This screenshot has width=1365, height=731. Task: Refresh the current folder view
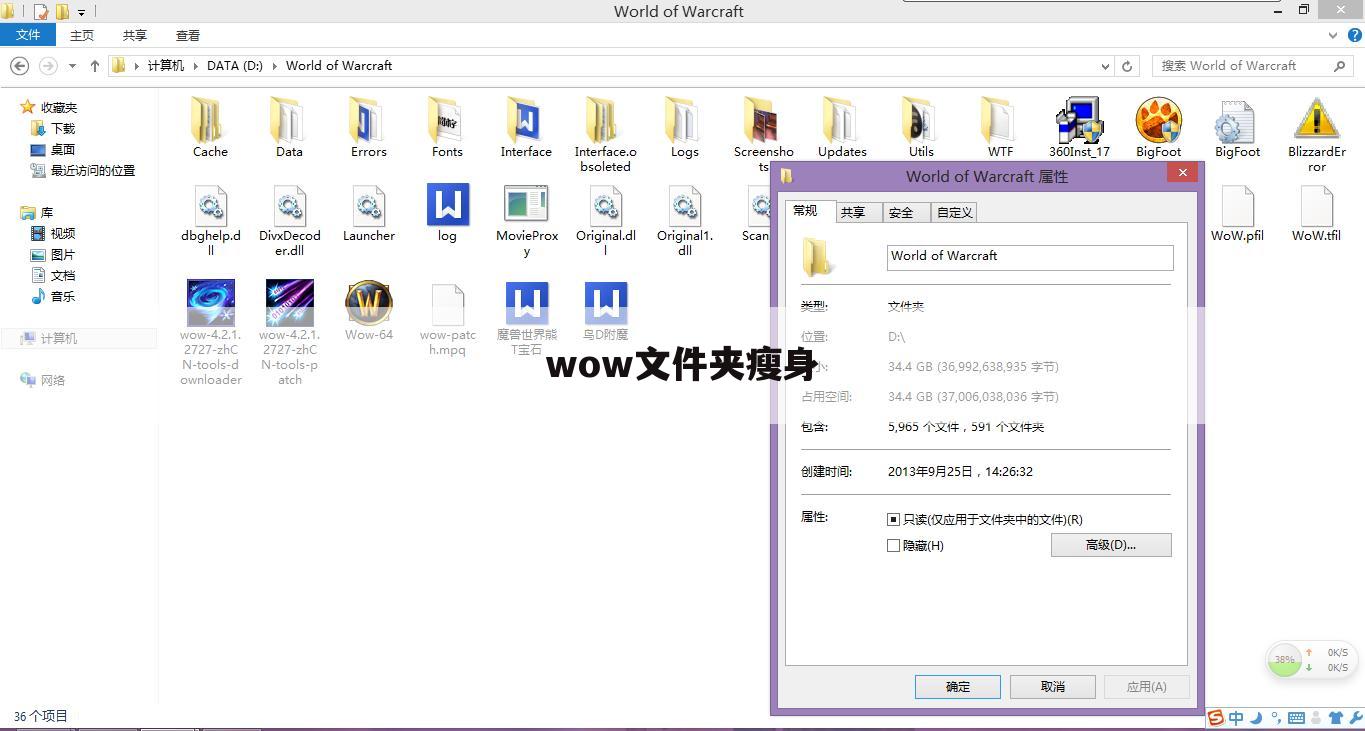click(x=1127, y=66)
